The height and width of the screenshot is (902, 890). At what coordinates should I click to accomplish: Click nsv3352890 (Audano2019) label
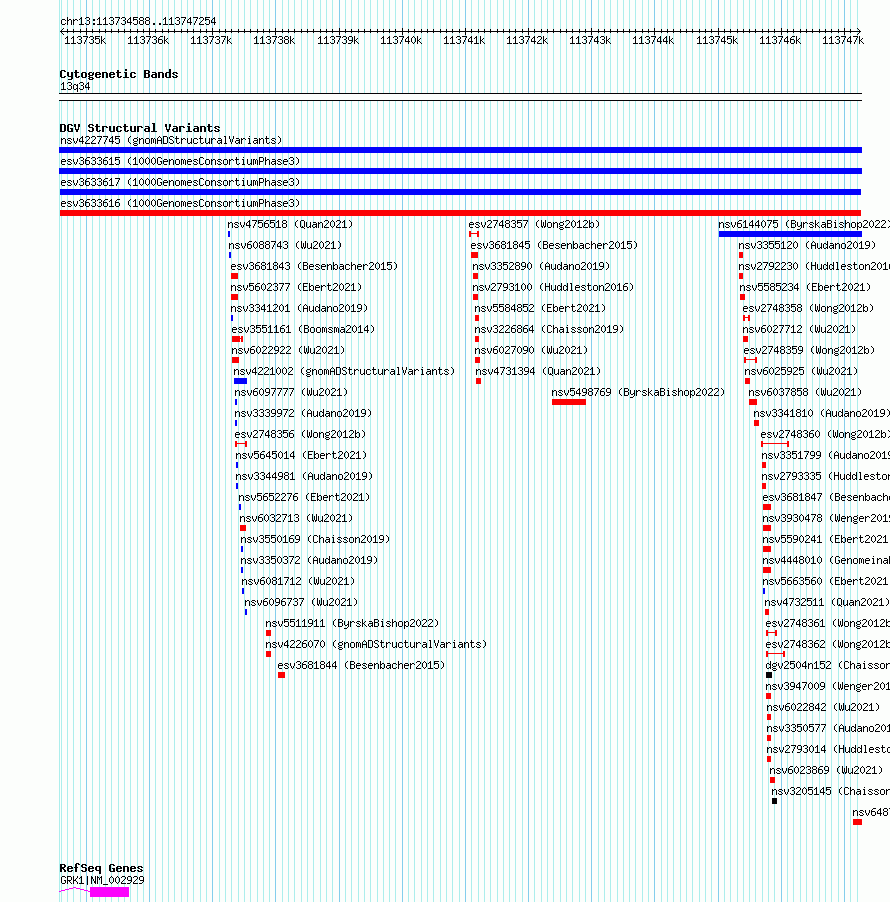click(541, 266)
